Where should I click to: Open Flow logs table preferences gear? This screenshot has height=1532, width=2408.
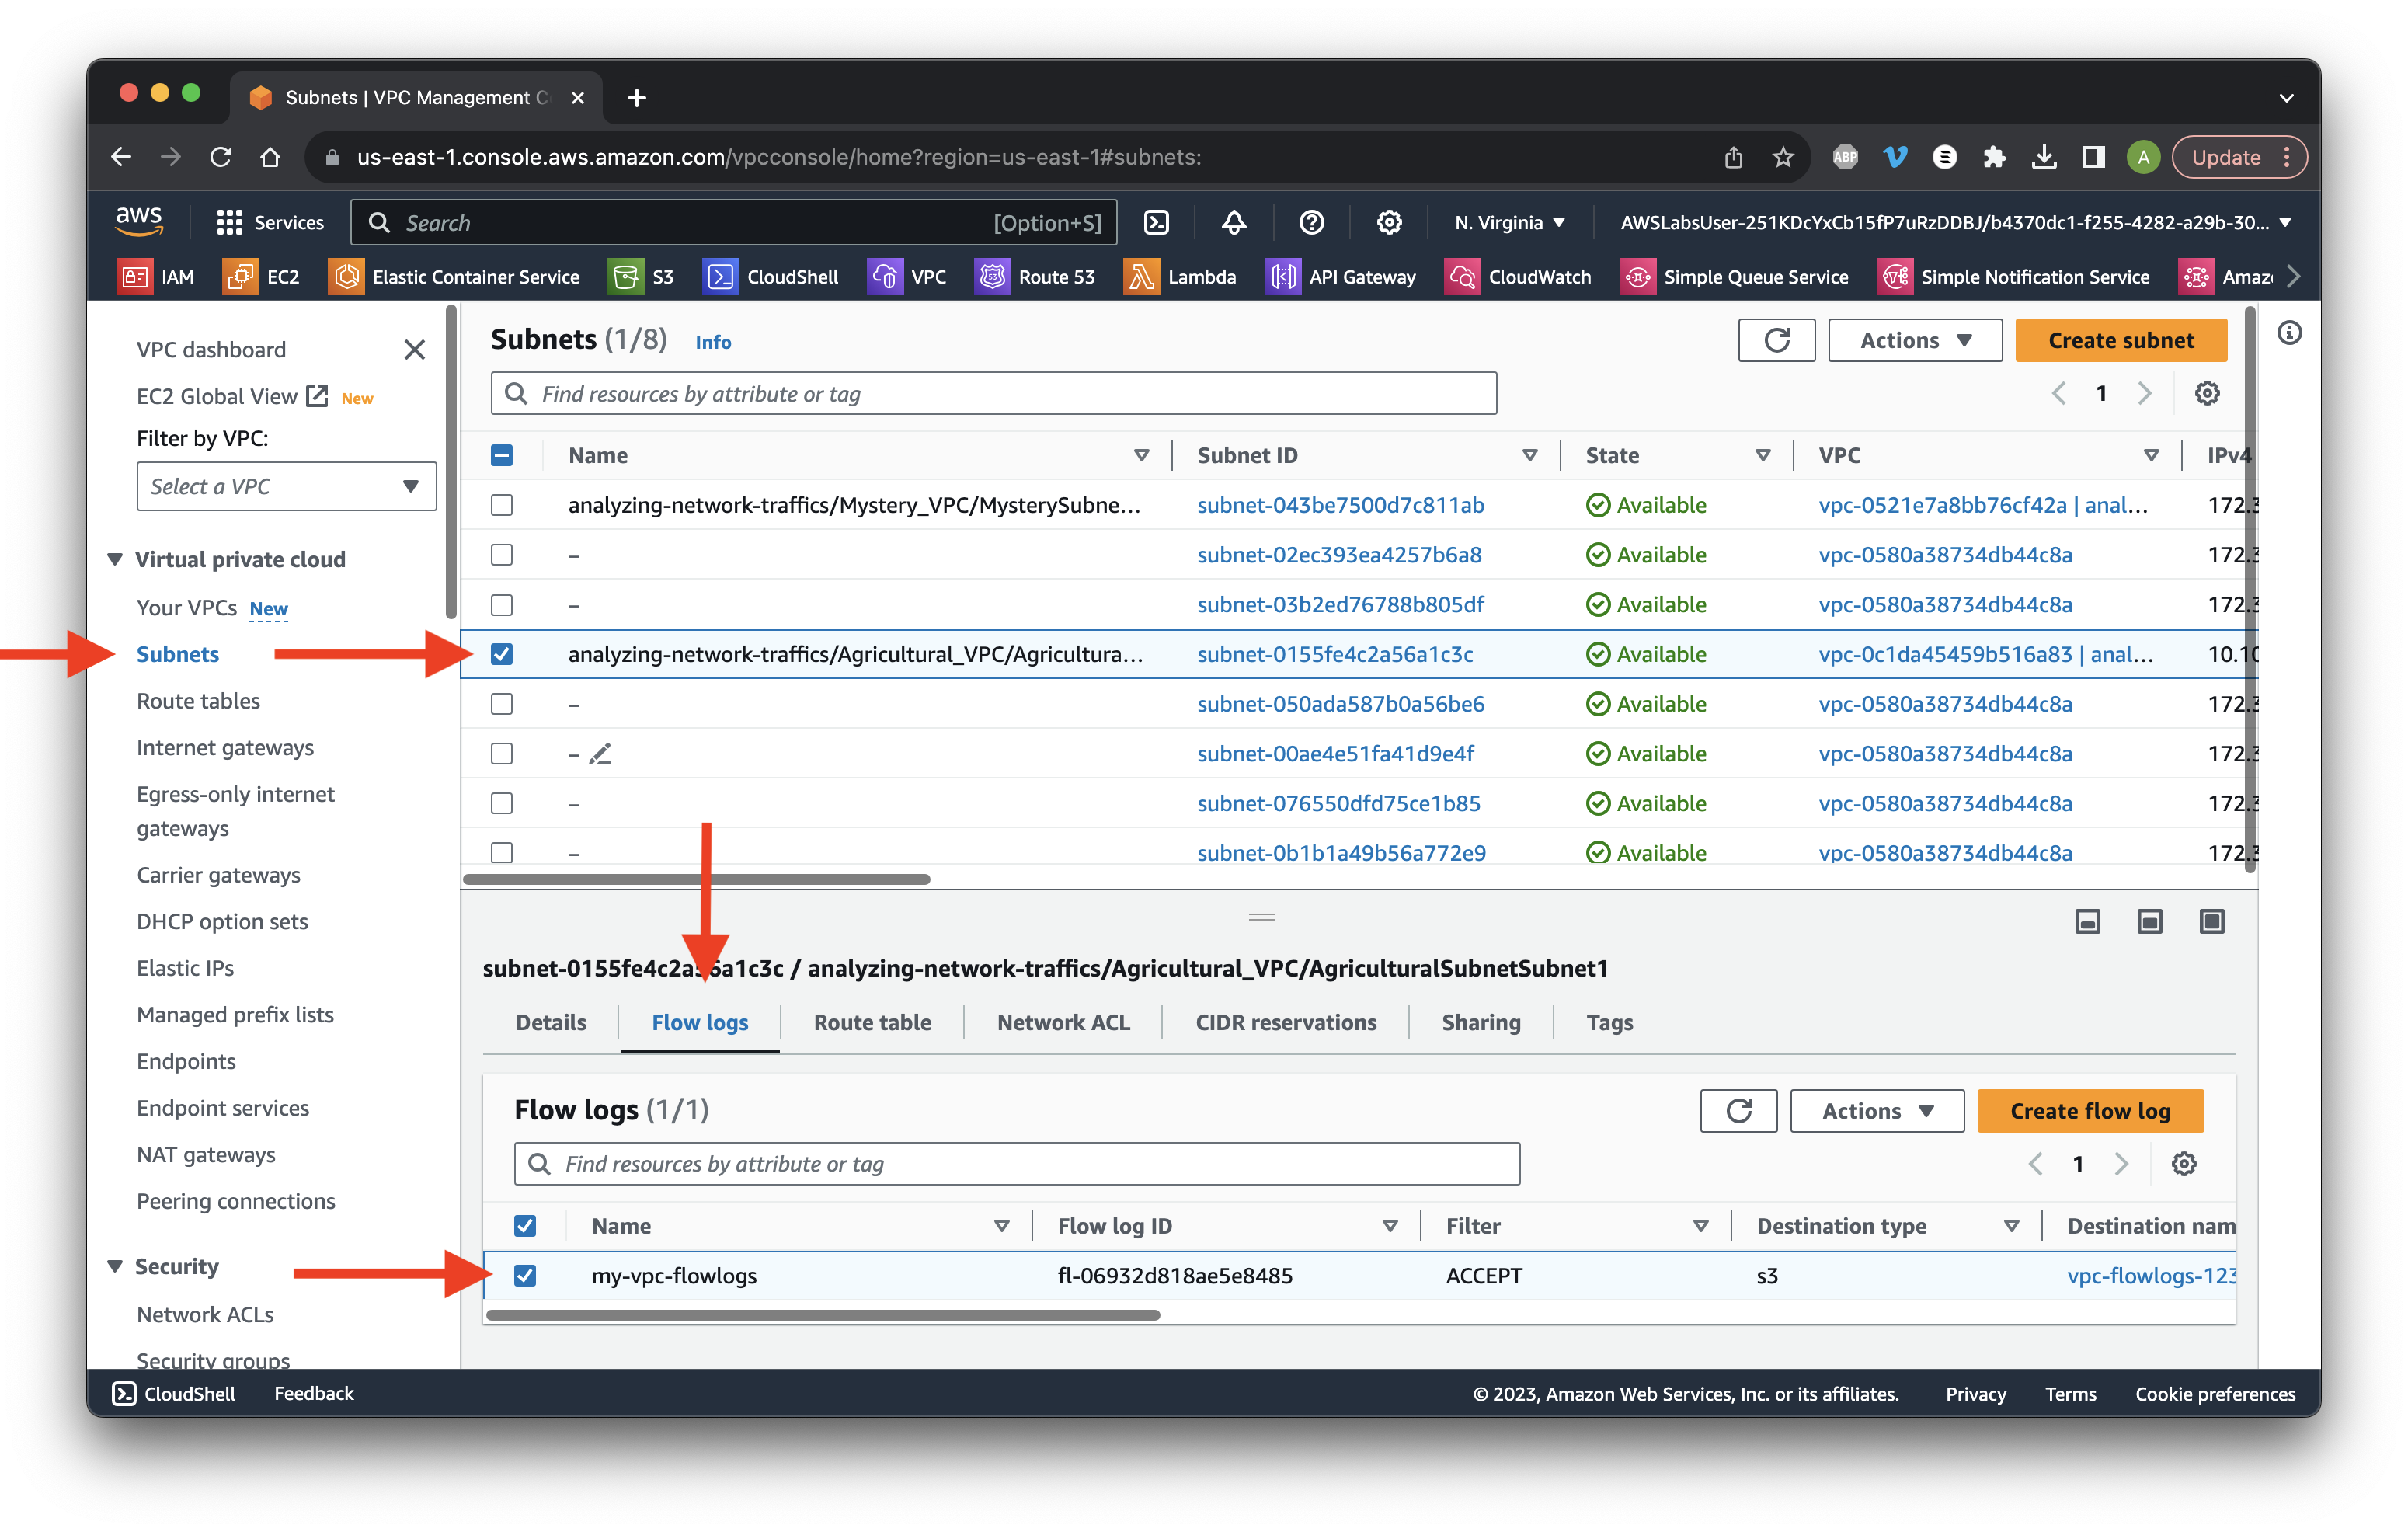2183,1164
